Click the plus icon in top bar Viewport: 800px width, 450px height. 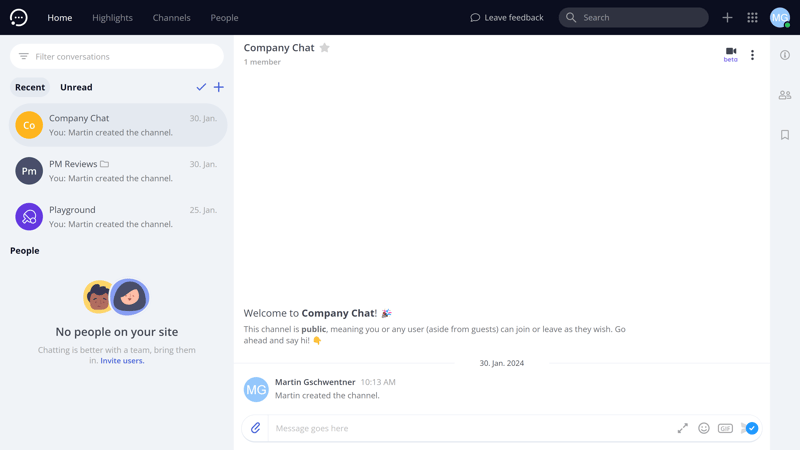point(727,17)
